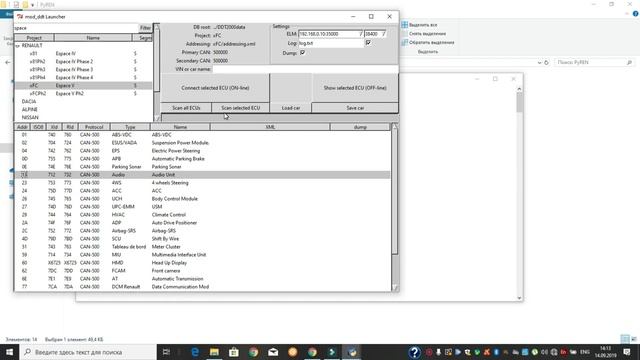The image size is (640, 360).
Task: Click Обратить выделение in Explorer ribbon
Action: pyautogui.click(x=428, y=42)
